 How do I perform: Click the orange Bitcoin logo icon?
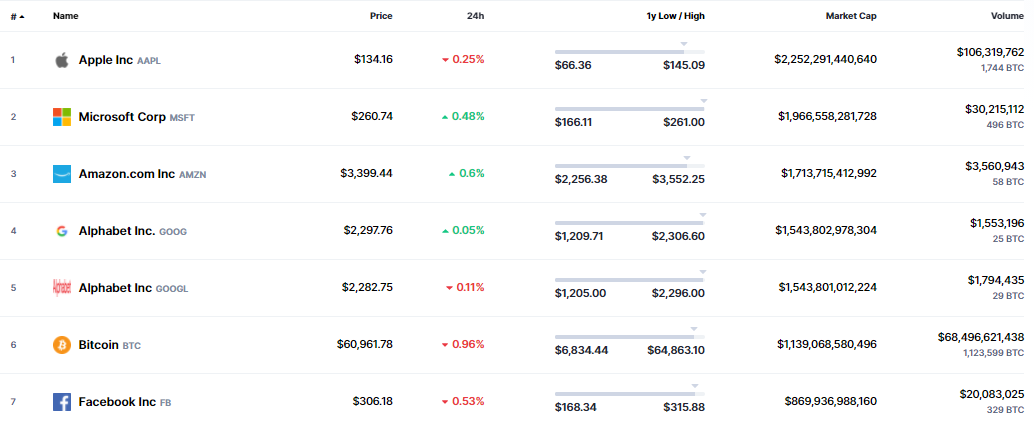[x=62, y=345]
